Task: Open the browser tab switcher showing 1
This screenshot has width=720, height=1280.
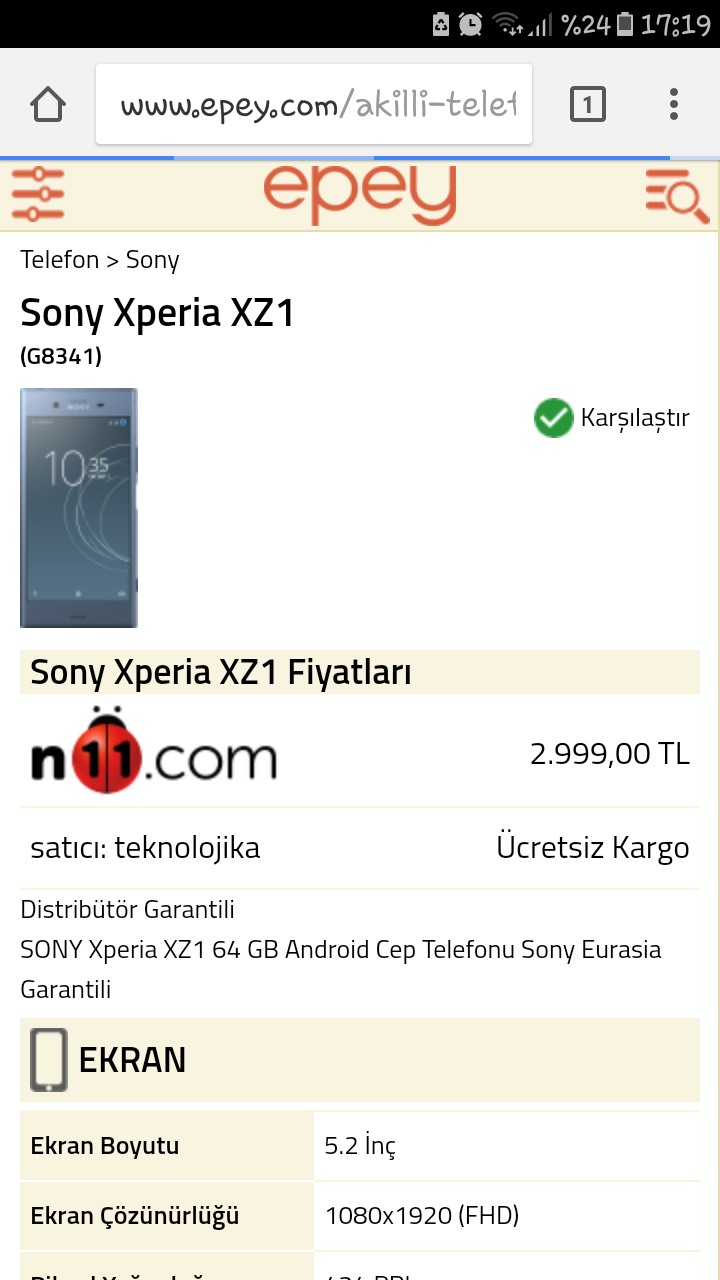Action: click(588, 104)
